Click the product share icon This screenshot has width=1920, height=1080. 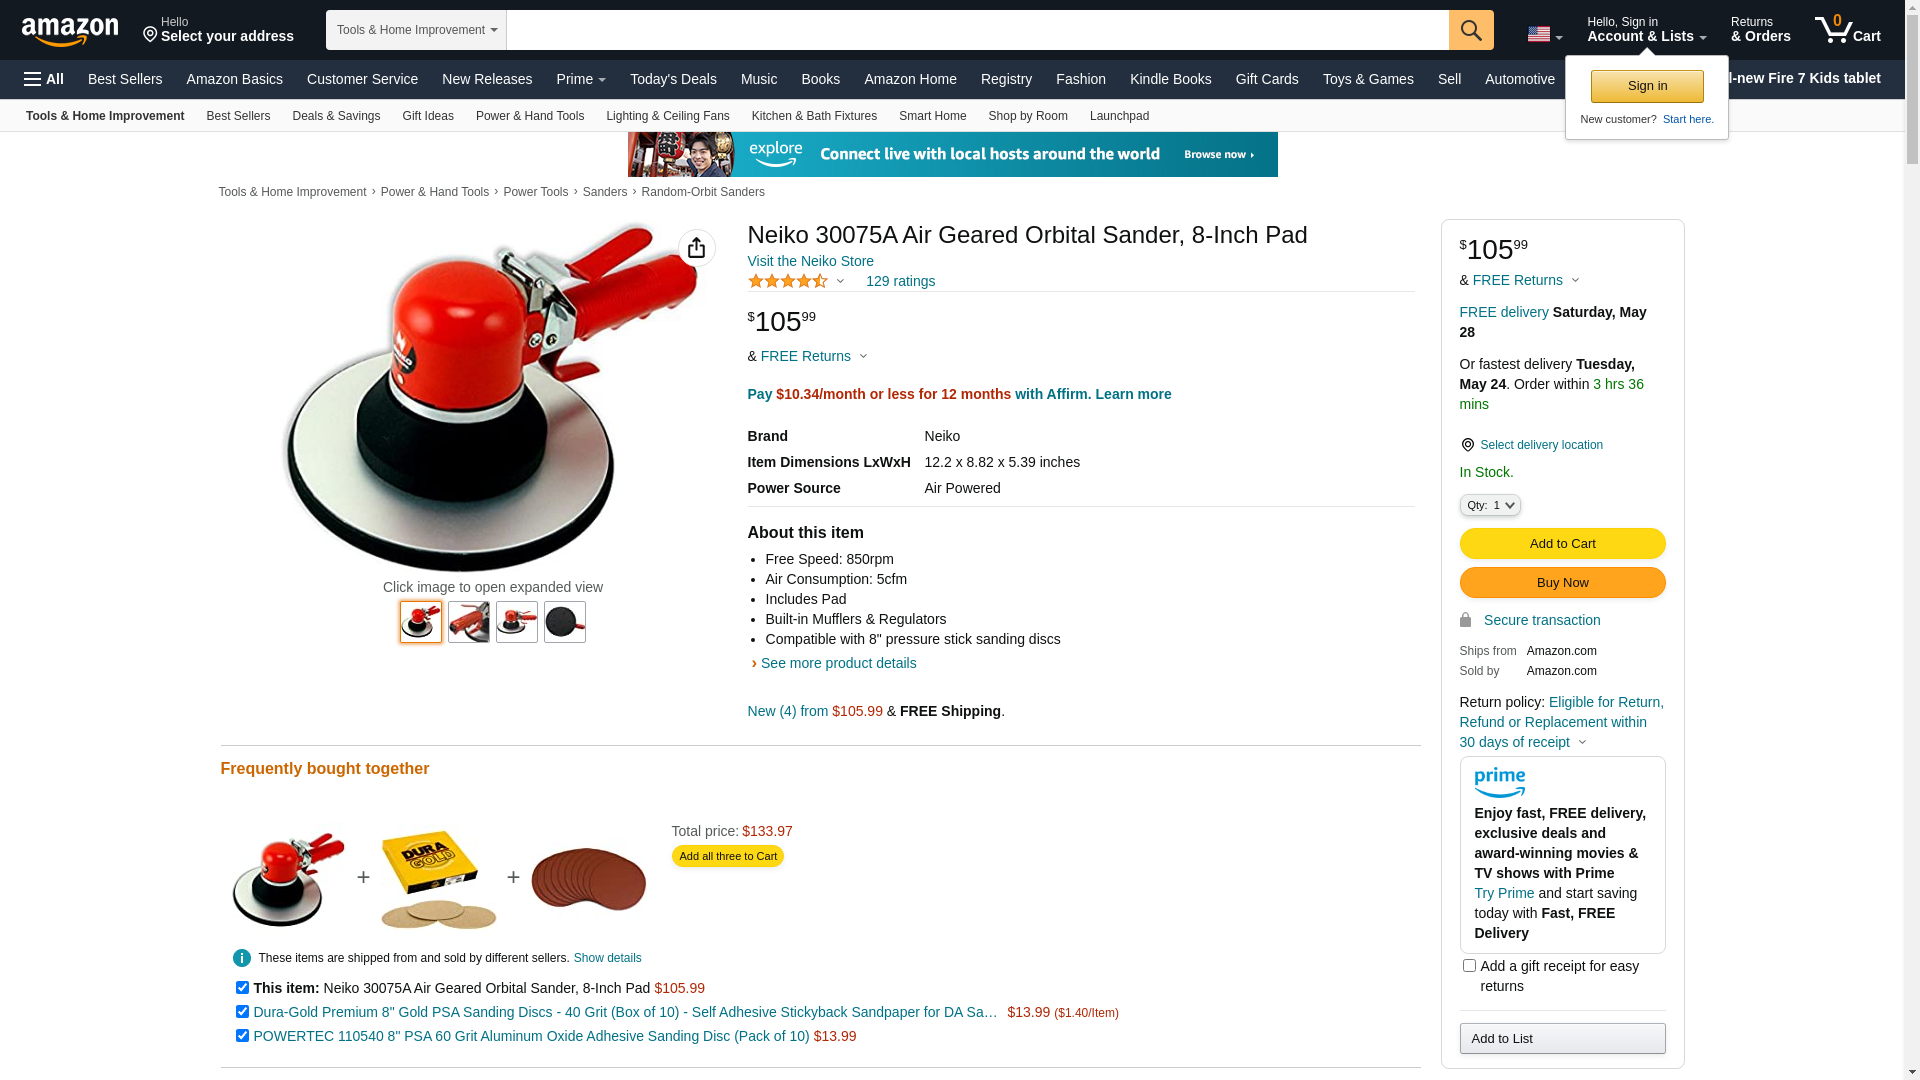point(697,248)
